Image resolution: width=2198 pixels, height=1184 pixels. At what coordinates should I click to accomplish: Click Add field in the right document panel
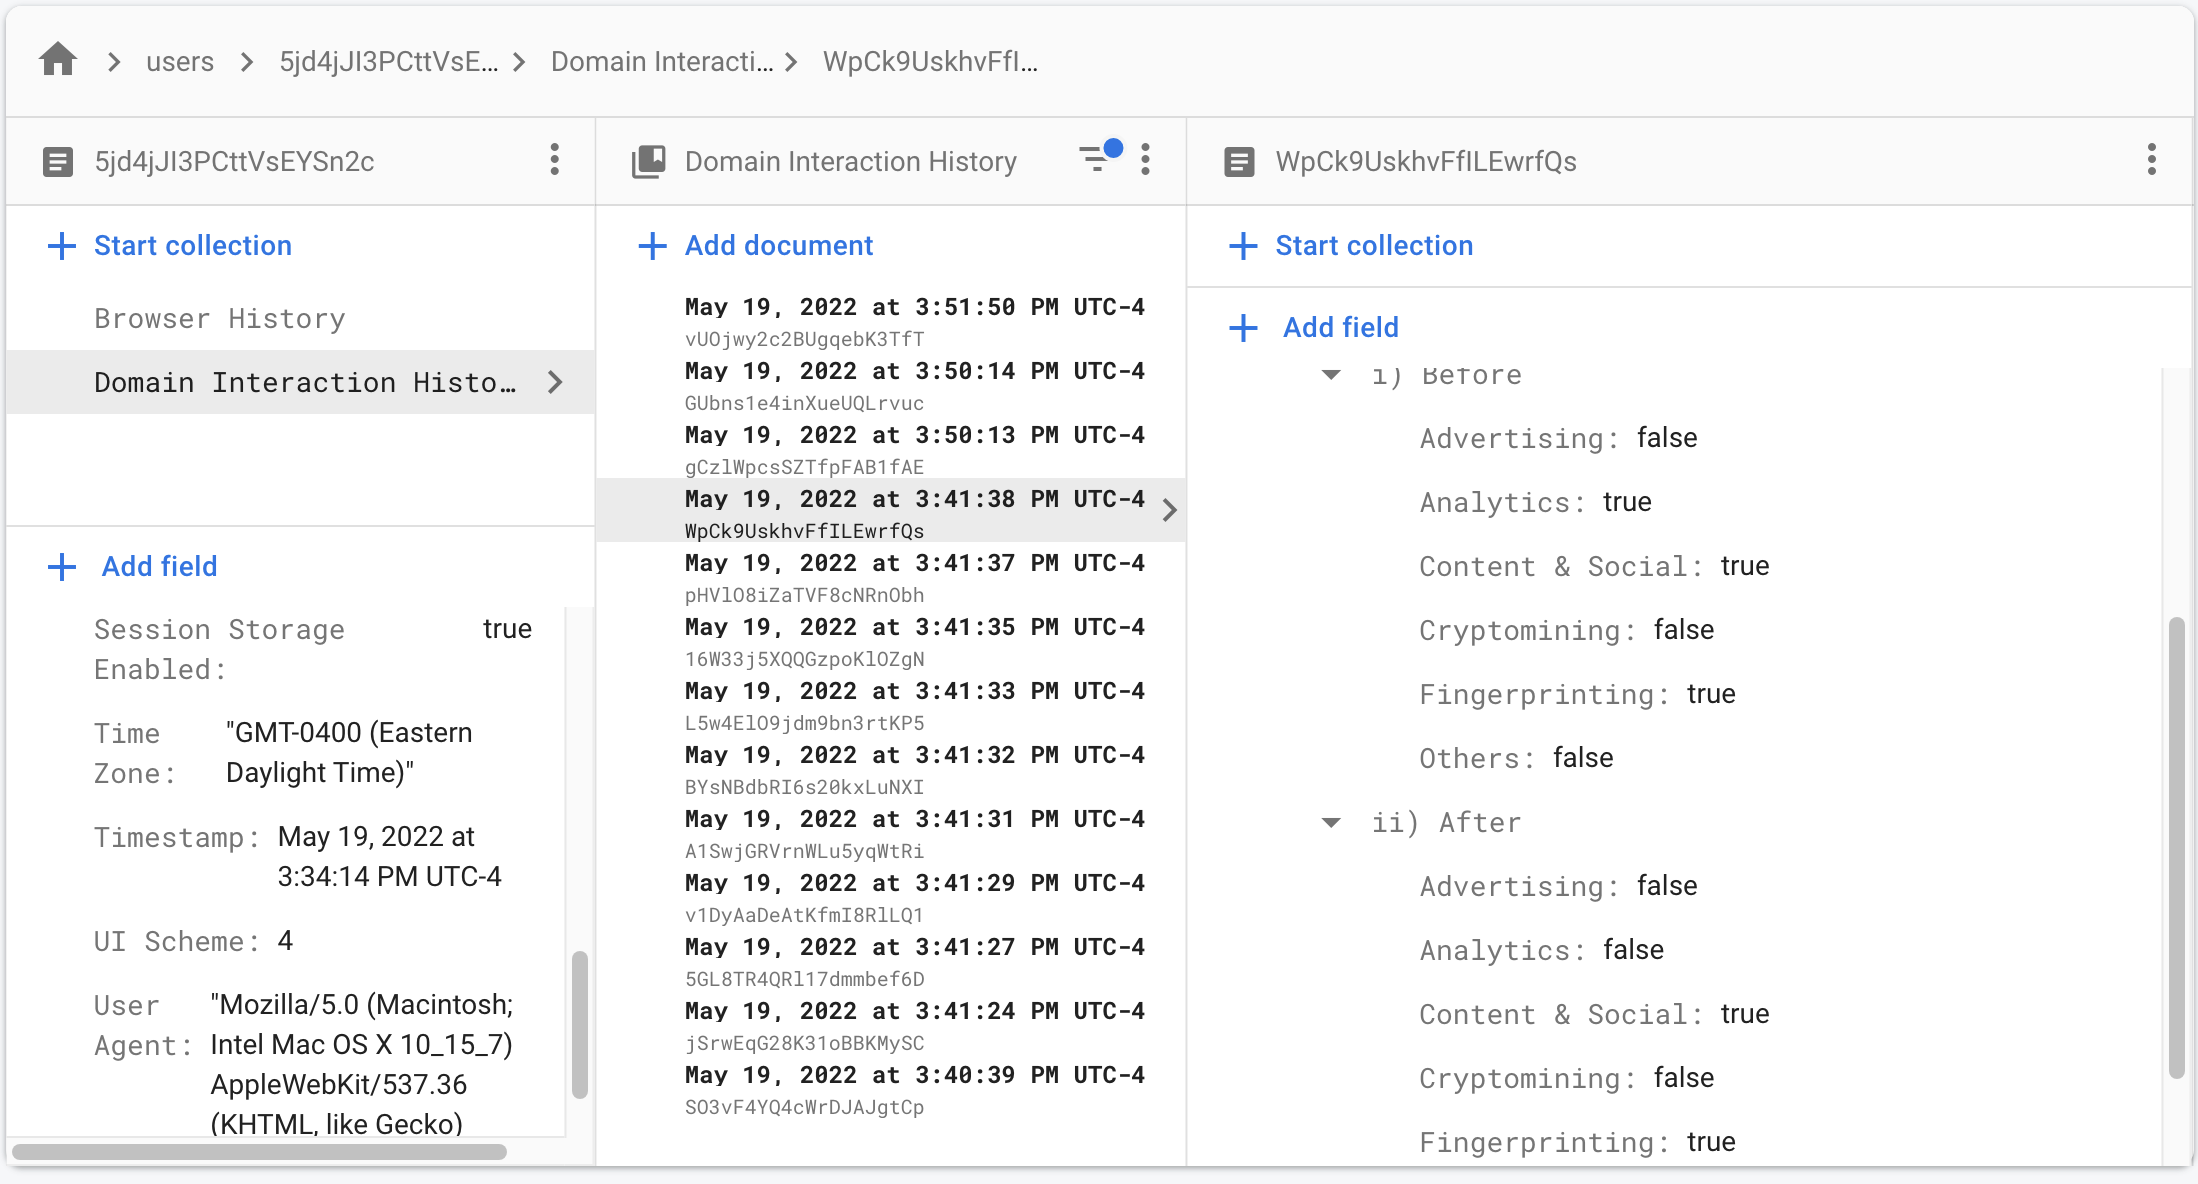coord(1340,328)
